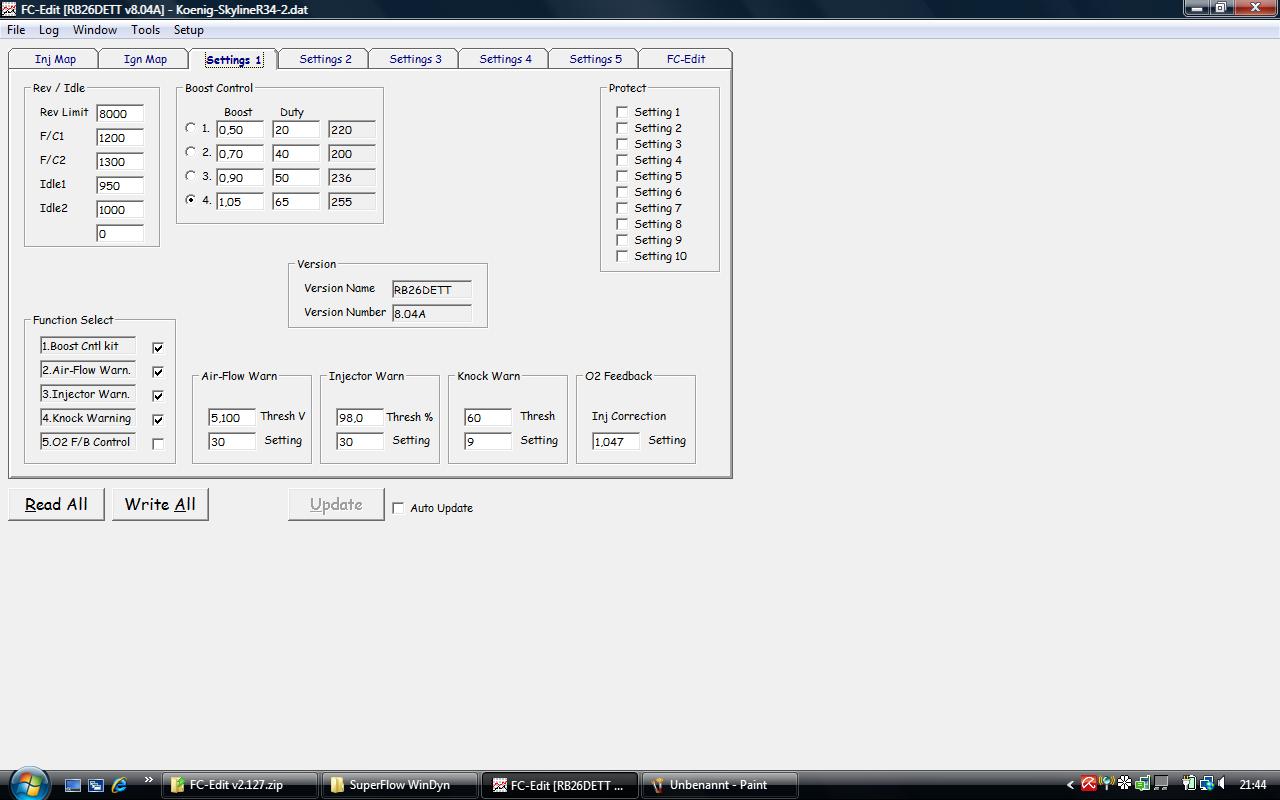Enable the 5.O2 F/B Control checkbox
This screenshot has width=1280, height=800.
pyautogui.click(x=158, y=443)
